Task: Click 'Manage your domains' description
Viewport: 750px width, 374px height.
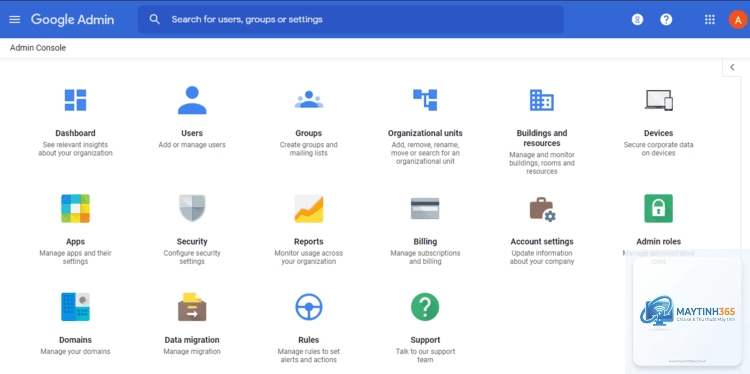Action: tap(76, 352)
